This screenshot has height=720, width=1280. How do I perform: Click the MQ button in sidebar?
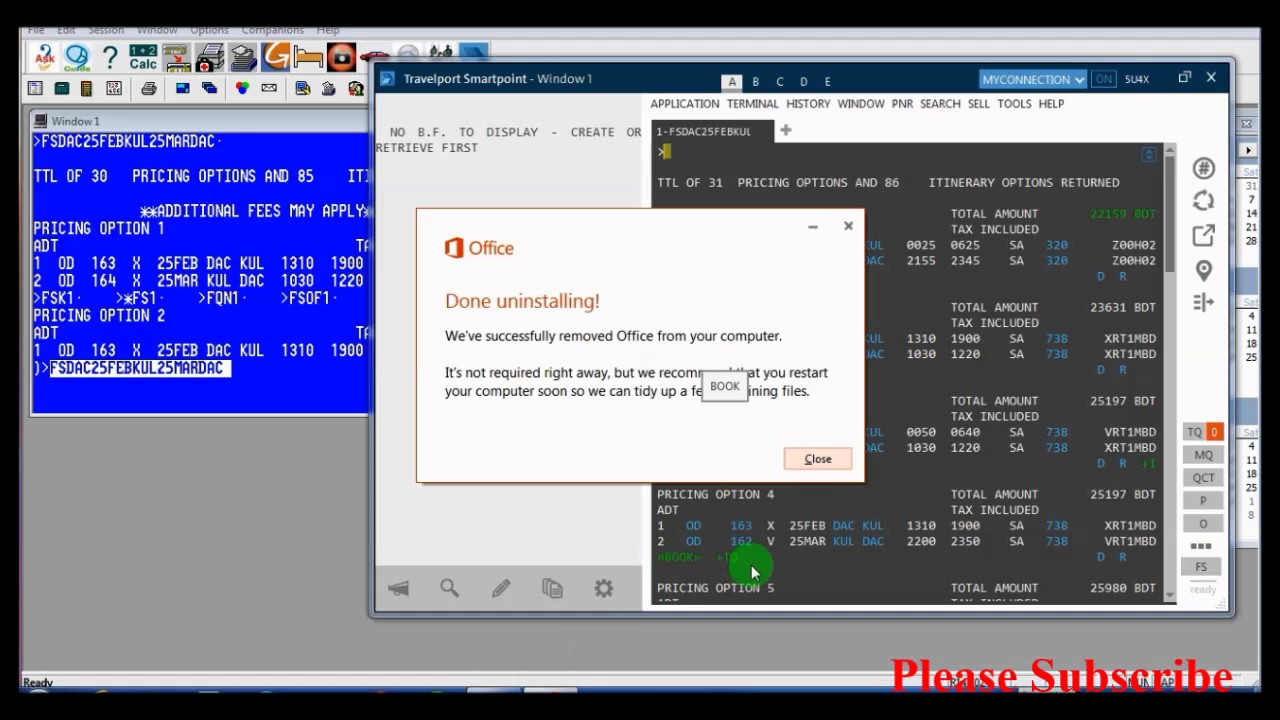click(1203, 455)
